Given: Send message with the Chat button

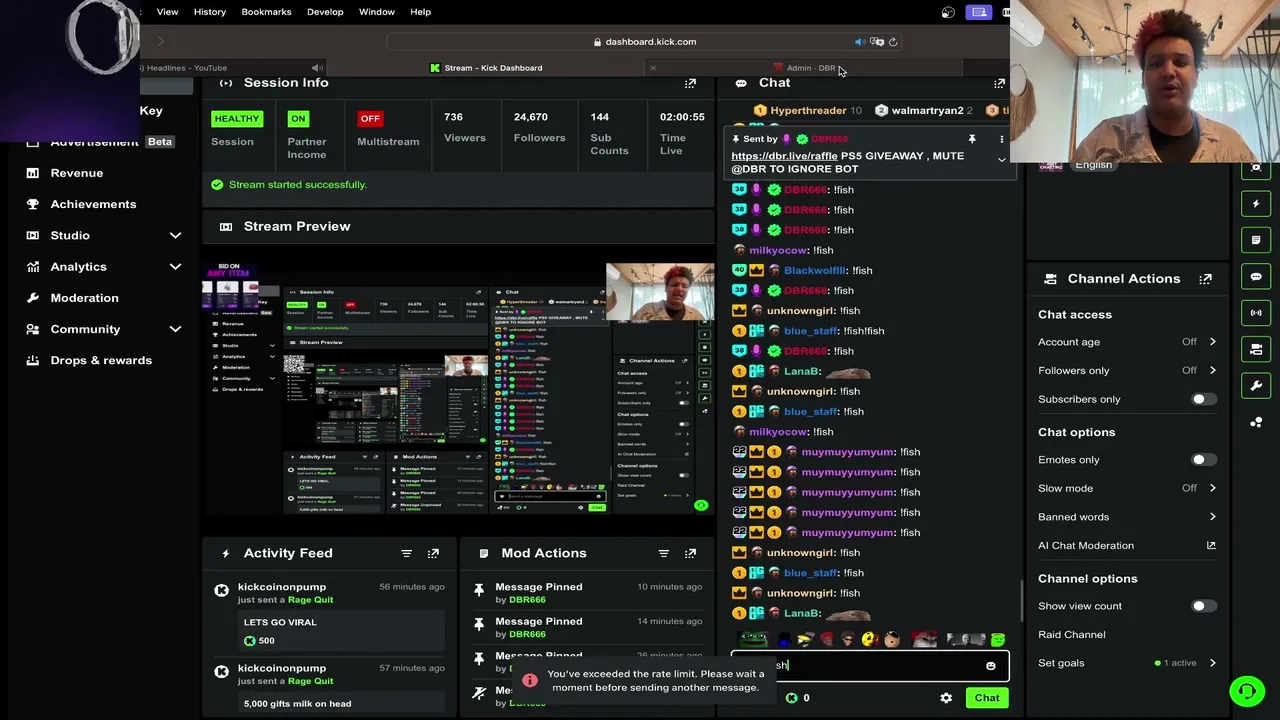Looking at the screenshot, I should (x=987, y=698).
